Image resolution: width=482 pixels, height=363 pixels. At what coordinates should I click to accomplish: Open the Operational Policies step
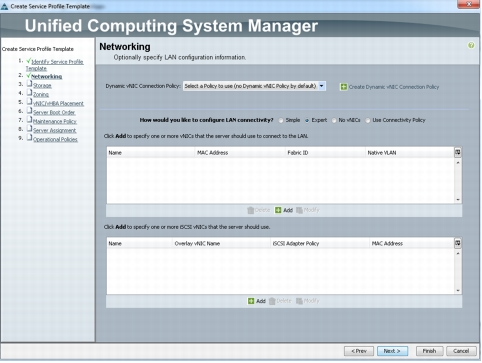pyautogui.click(x=55, y=140)
